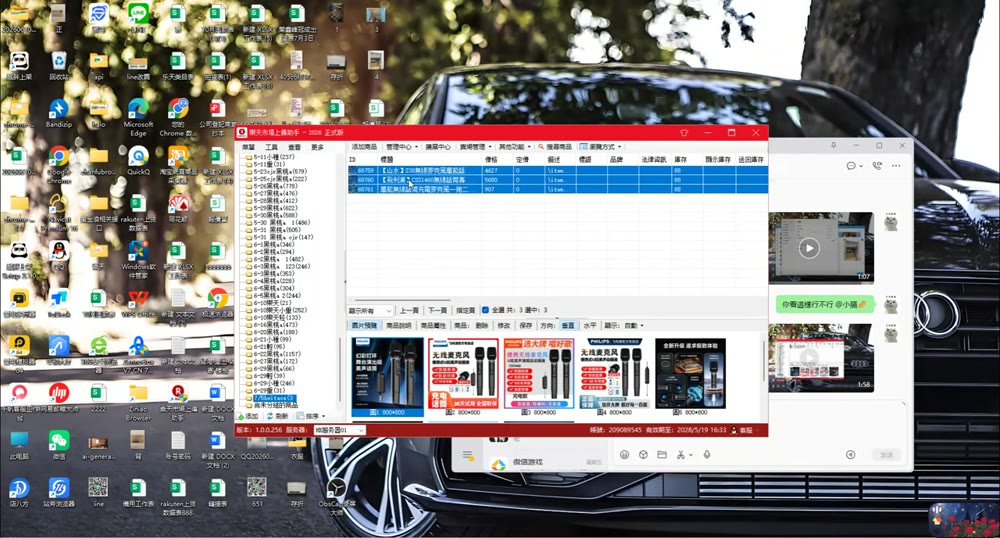Image resolution: width=1000 pixels, height=538 pixels.
Task: Open the 排序 sort dropdown below tree
Action: pos(311,416)
